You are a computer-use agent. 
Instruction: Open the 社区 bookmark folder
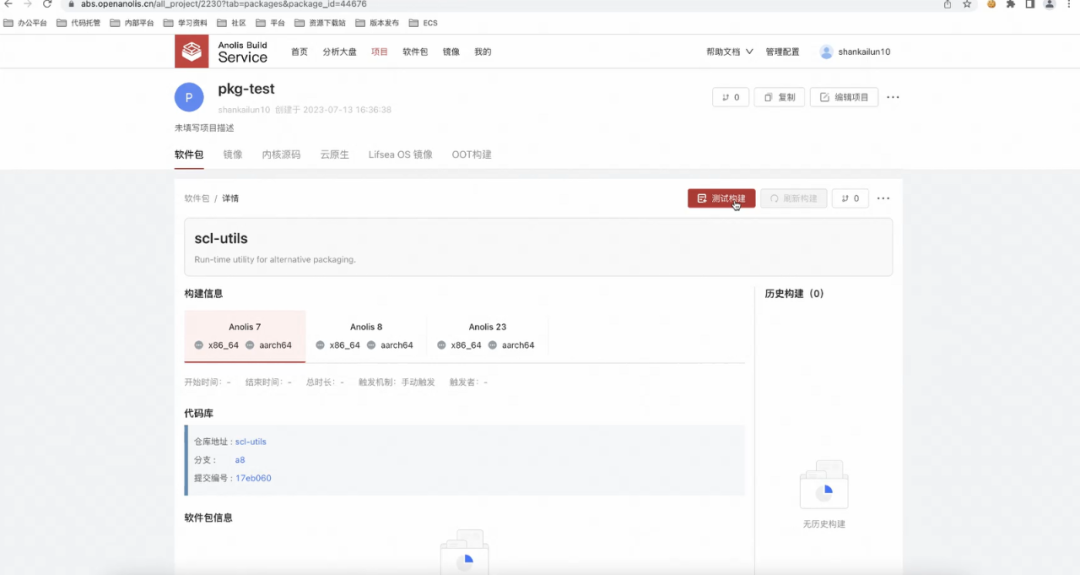pyautogui.click(x=231, y=23)
